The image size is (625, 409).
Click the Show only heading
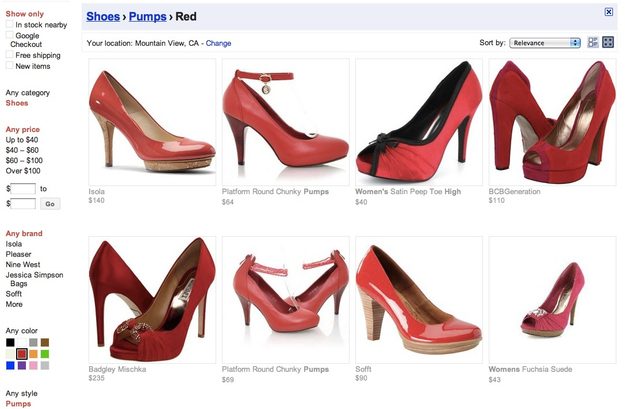tap(25, 14)
